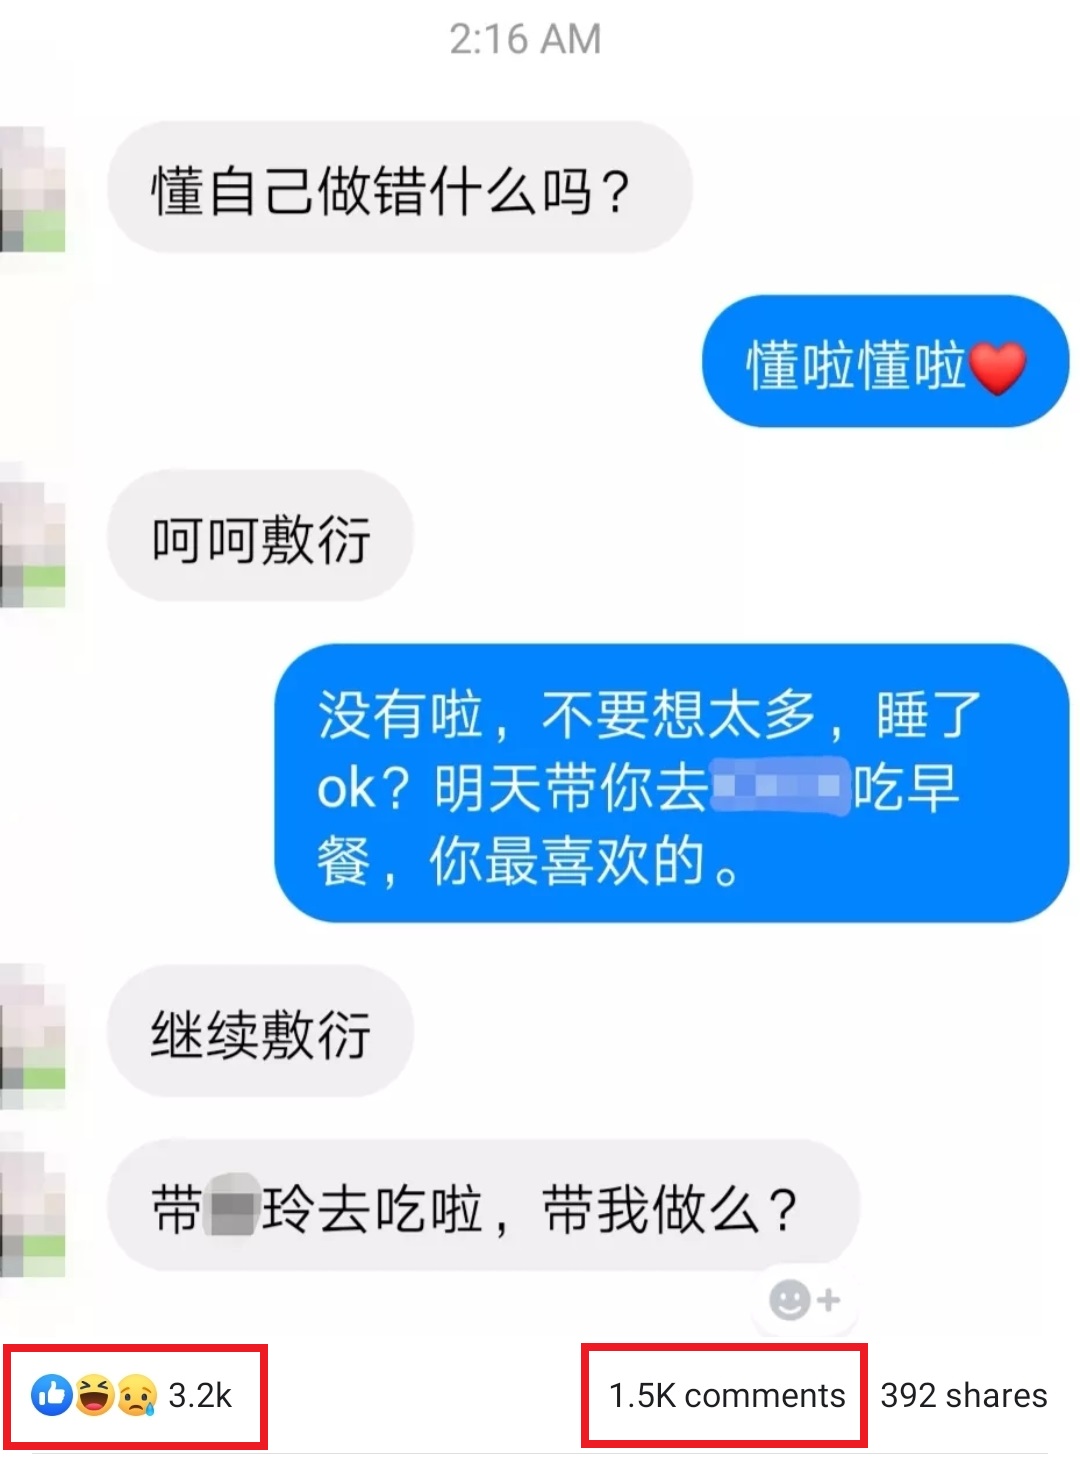Viewport: 1080px width, 1459px height.
Task: Click the avatar beside 呵呵敷衍 message
Action: tap(33, 542)
